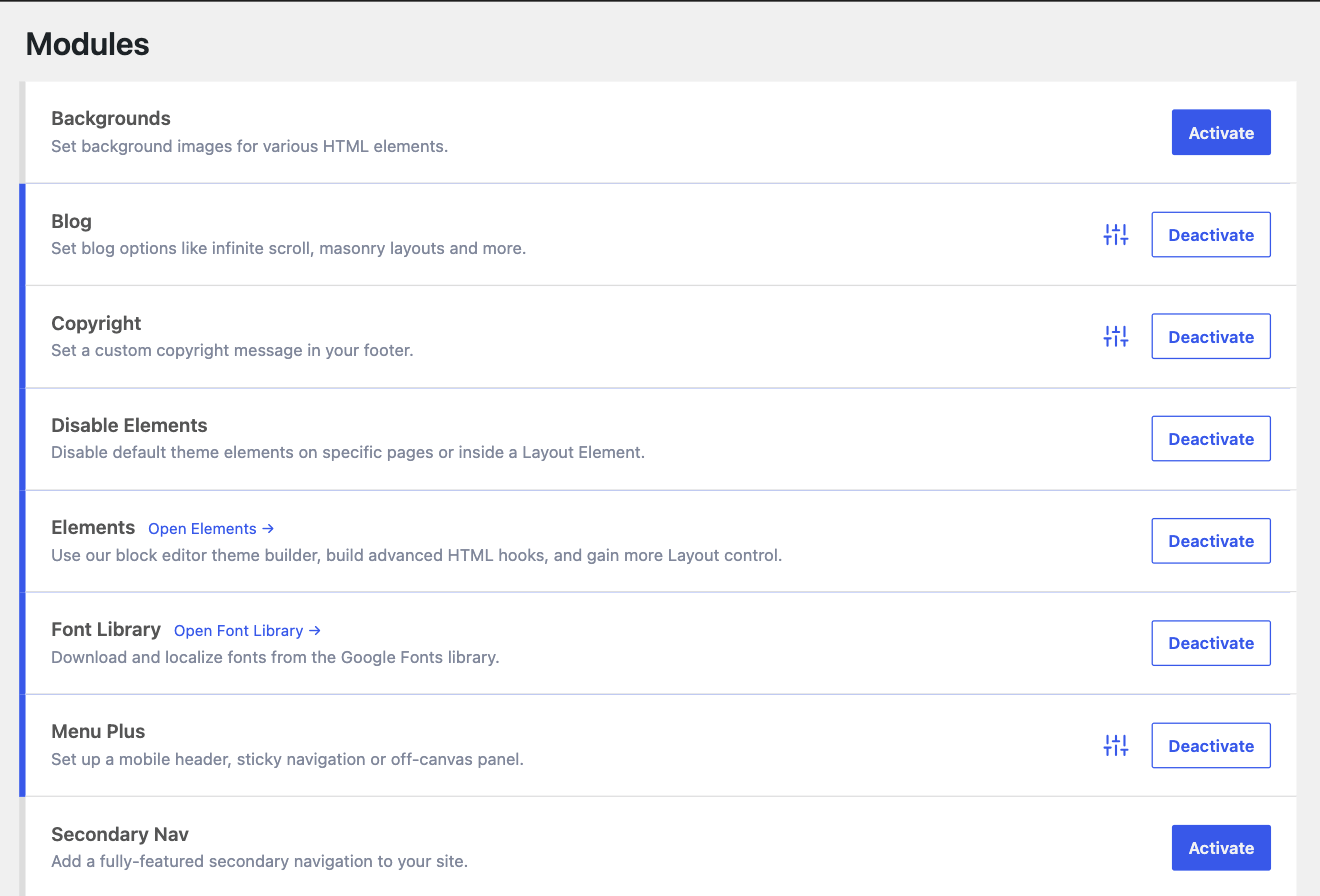Image resolution: width=1320 pixels, height=896 pixels.
Task: Click description 'Disable default theme elements on specific pages'
Action: coord(348,452)
